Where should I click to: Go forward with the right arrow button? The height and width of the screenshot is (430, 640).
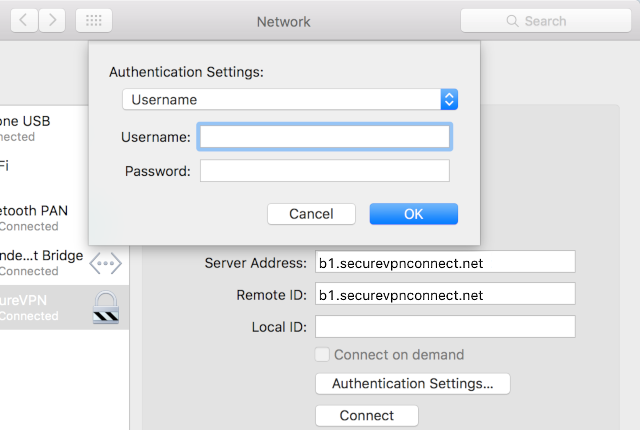coord(52,20)
